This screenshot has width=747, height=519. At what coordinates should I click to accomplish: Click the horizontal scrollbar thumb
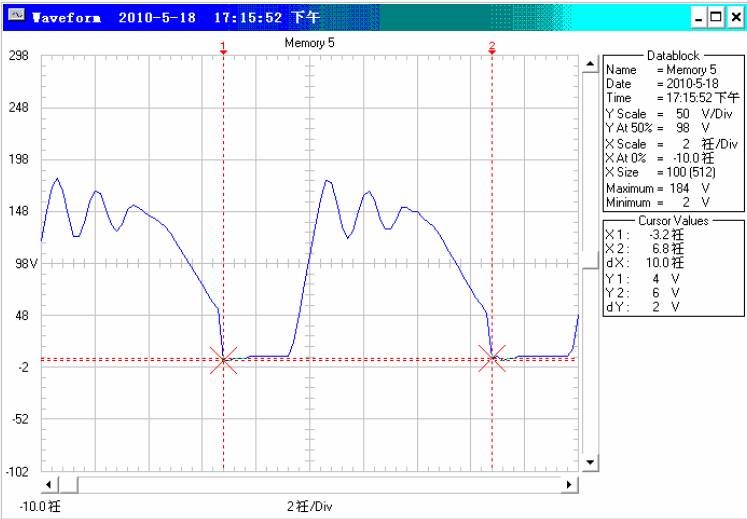70,484
